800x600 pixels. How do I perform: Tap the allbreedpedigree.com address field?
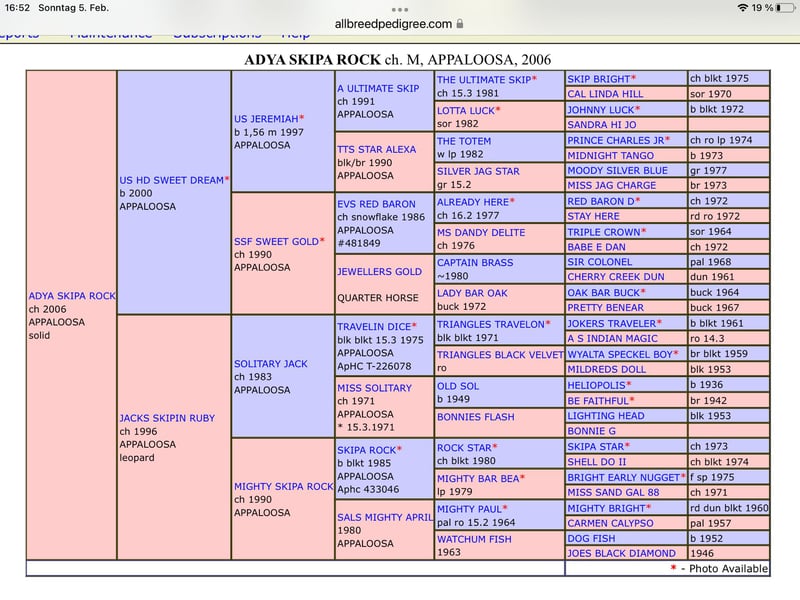[x=394, y=22]
